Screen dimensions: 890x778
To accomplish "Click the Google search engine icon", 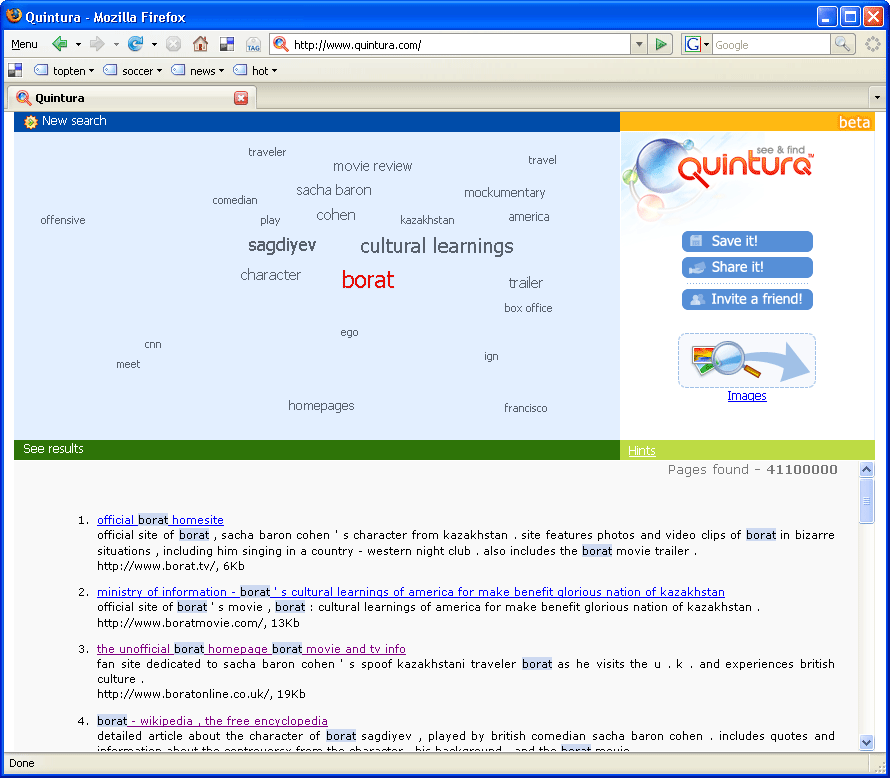I will 692,44.
